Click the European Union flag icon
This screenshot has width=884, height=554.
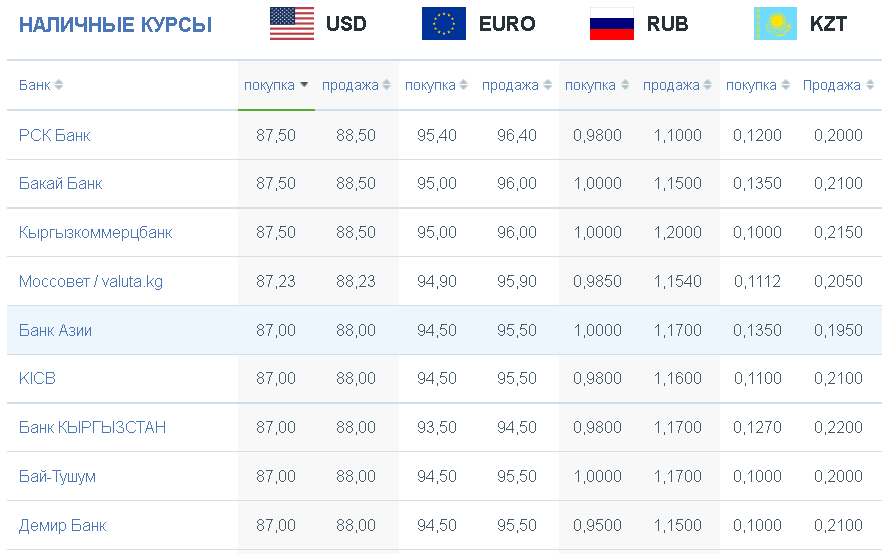coord(444,24)
